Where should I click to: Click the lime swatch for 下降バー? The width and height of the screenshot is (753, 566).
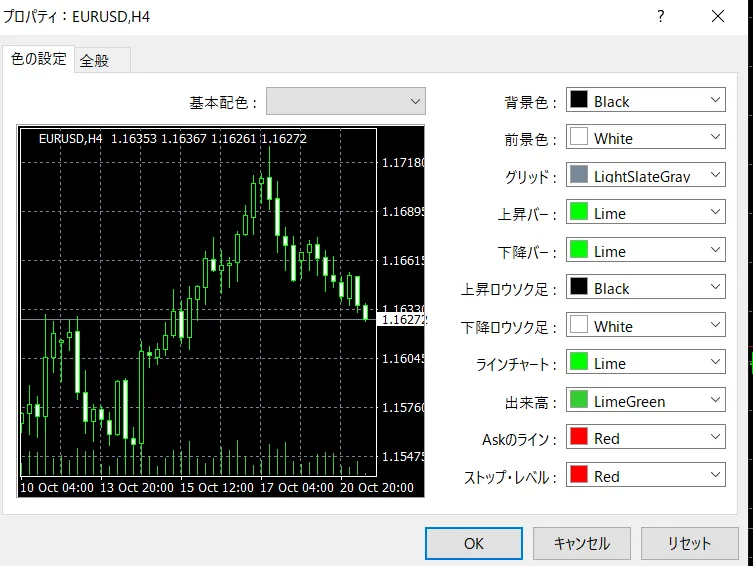point(579,249)
